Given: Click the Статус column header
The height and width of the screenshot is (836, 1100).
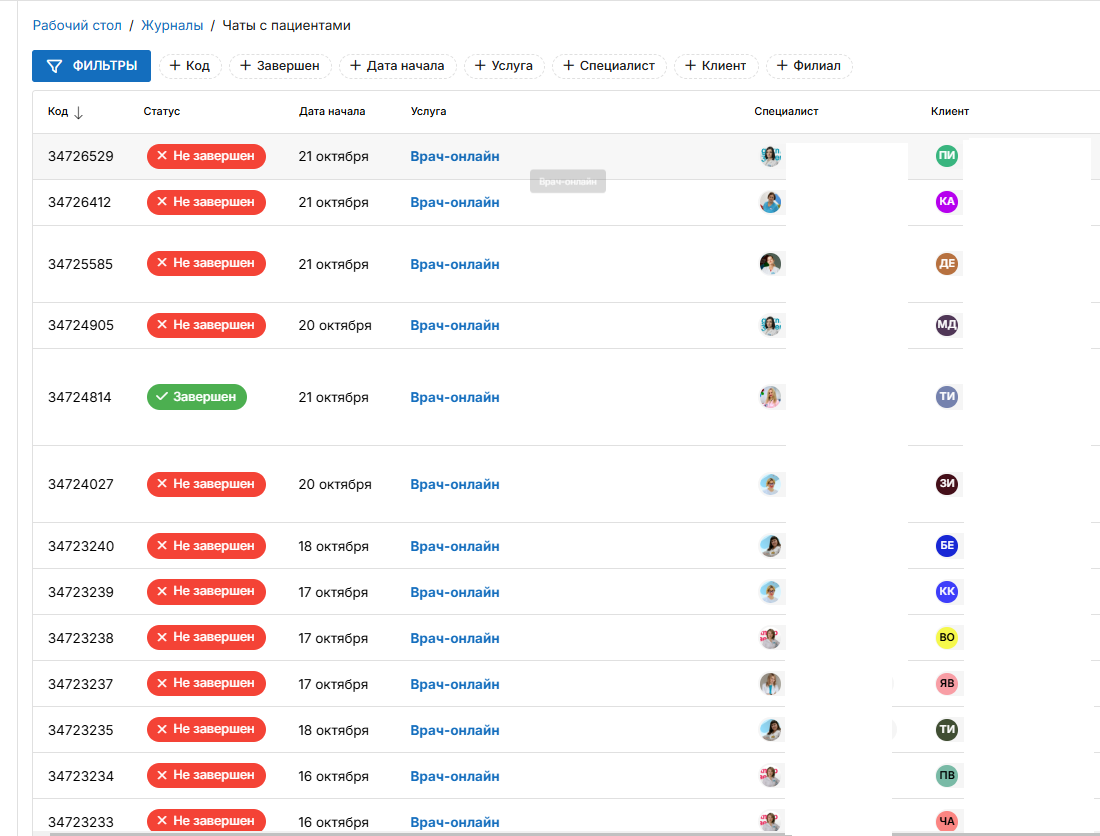Looking at the screenshot, I should coord(161,112).
